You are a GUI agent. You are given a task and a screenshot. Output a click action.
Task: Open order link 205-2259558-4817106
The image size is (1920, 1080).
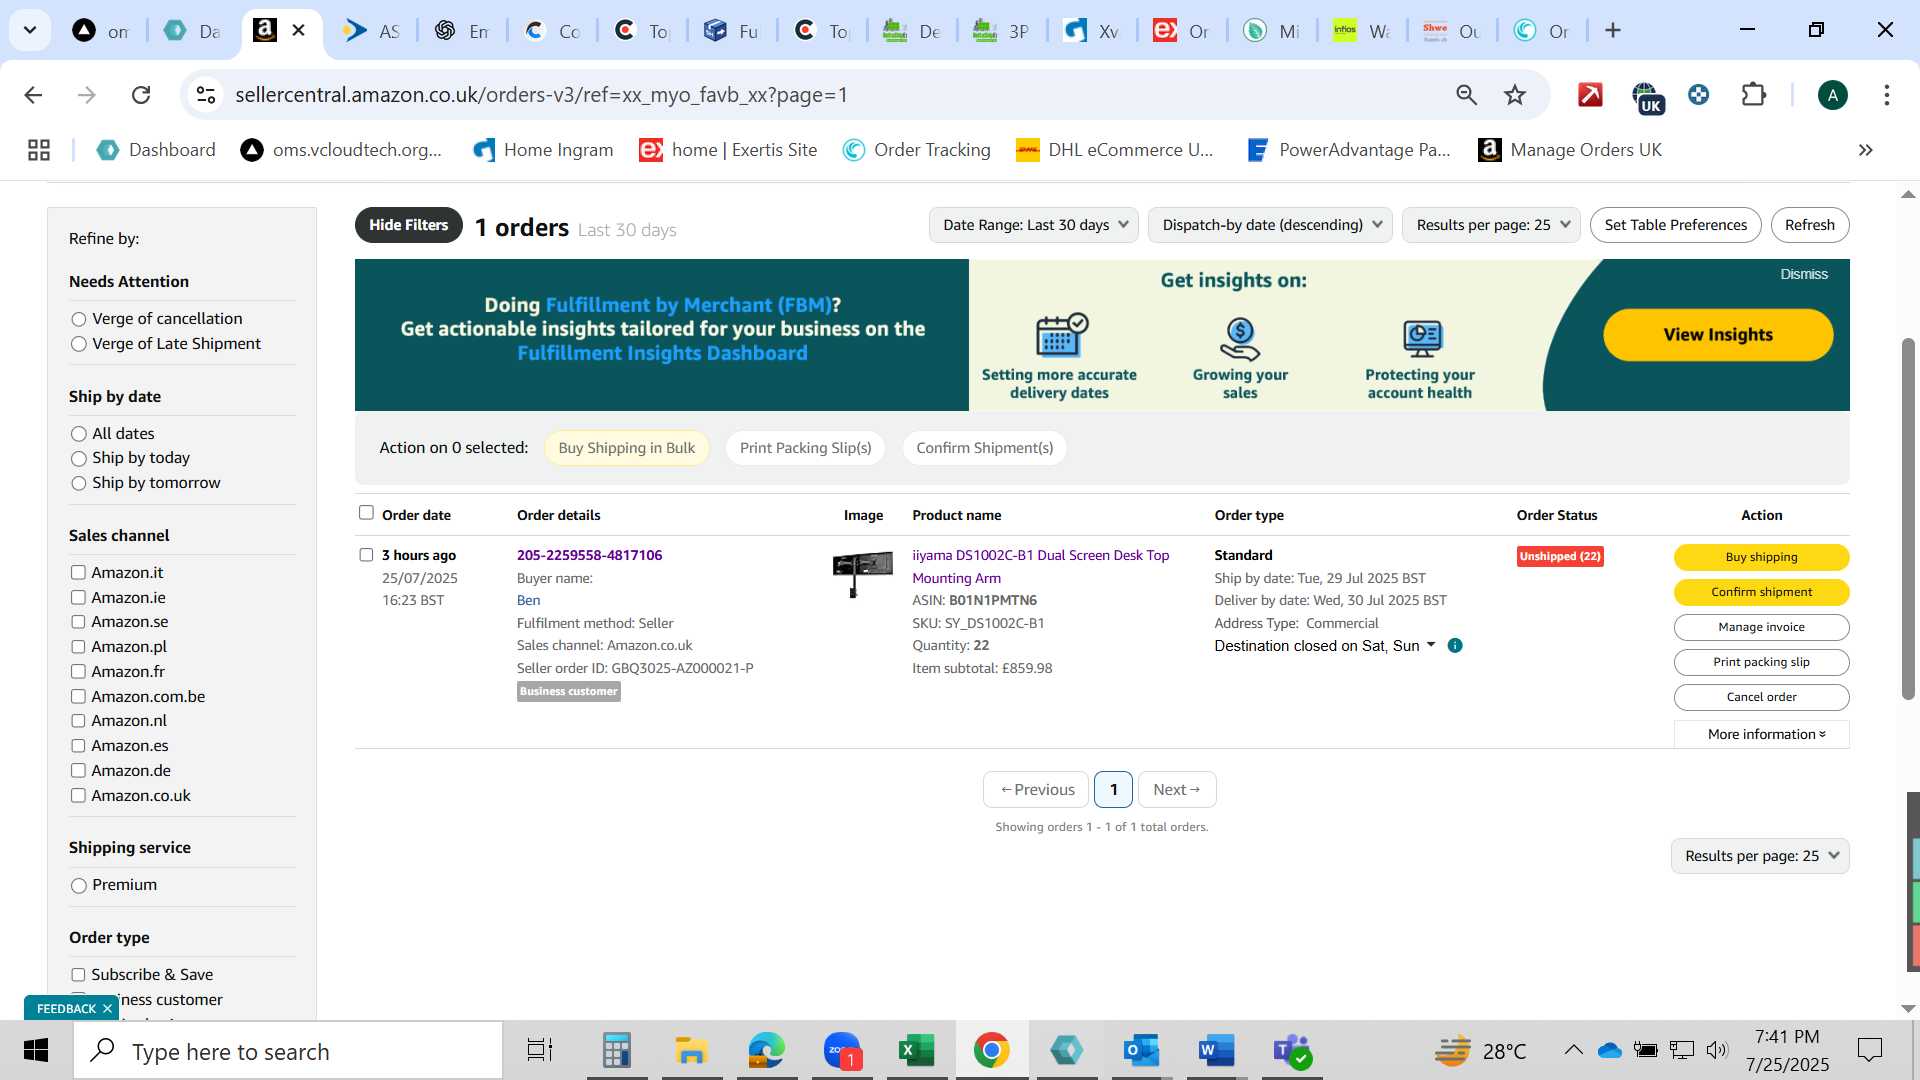(x=589, y=555)
